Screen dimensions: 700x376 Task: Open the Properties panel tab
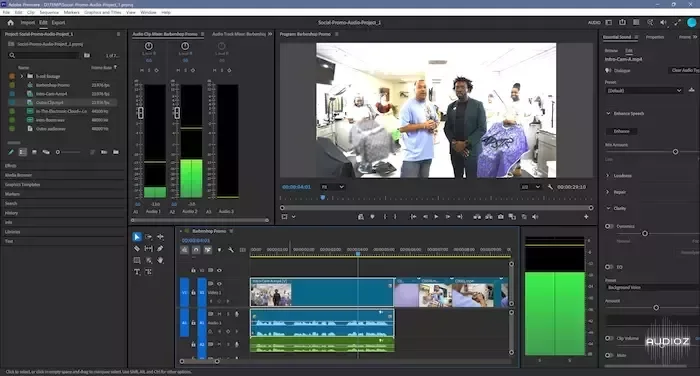[x=655, y=37]
